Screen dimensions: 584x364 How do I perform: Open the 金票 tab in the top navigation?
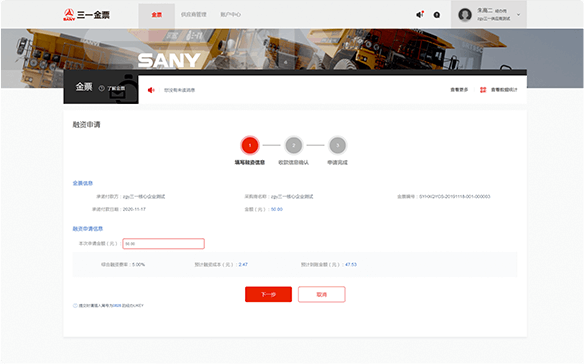[156, 15]
